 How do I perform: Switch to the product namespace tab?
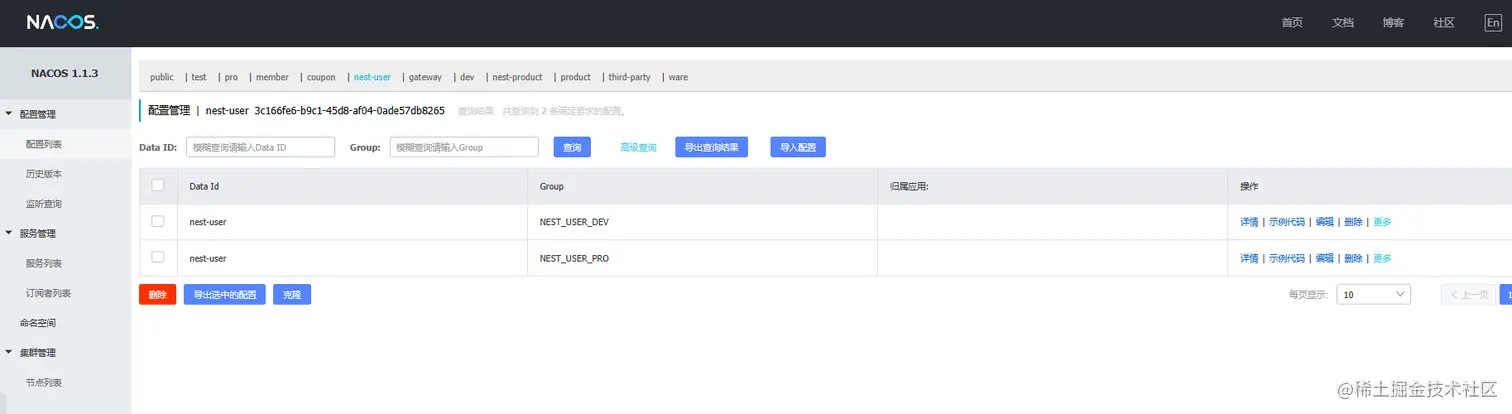pyautogui.click(x=575, y=77)
